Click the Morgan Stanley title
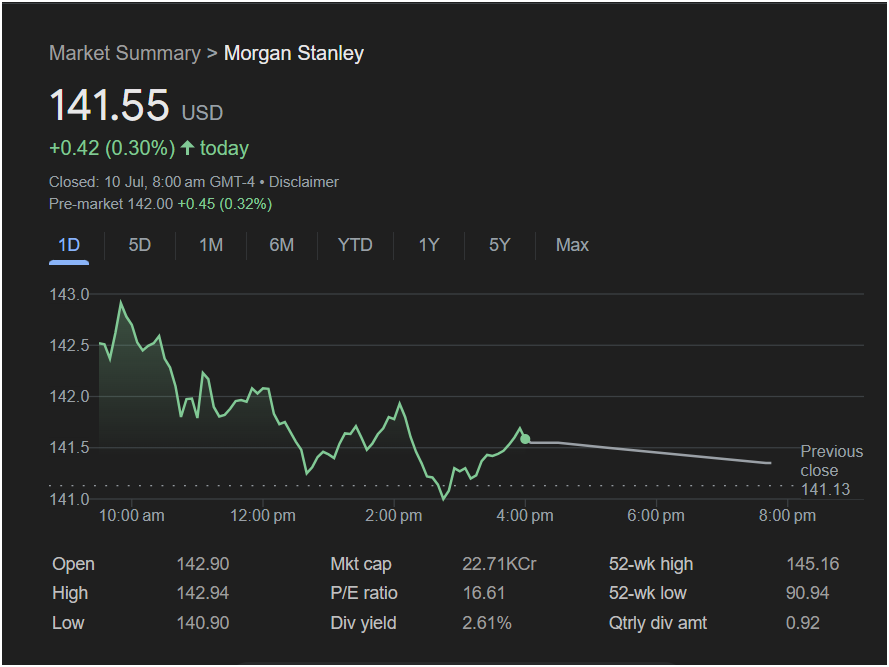The height and width of the screenshot is (667, 889). tap(294, 53)
